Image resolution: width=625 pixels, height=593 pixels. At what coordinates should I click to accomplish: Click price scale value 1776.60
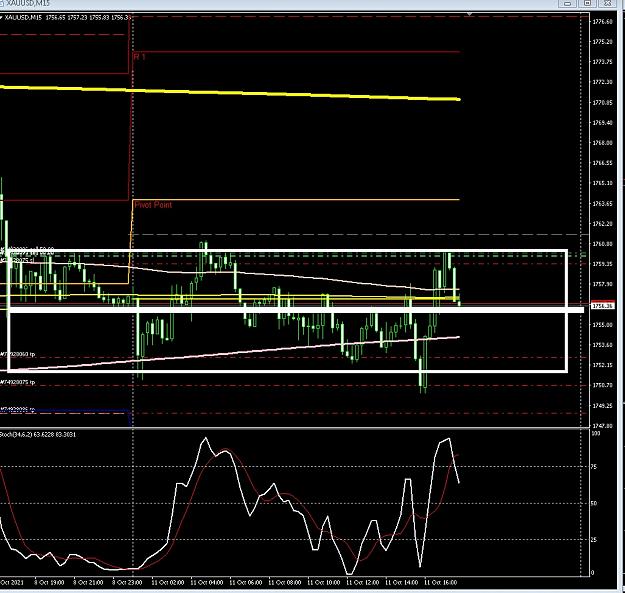tap(603, 22)
